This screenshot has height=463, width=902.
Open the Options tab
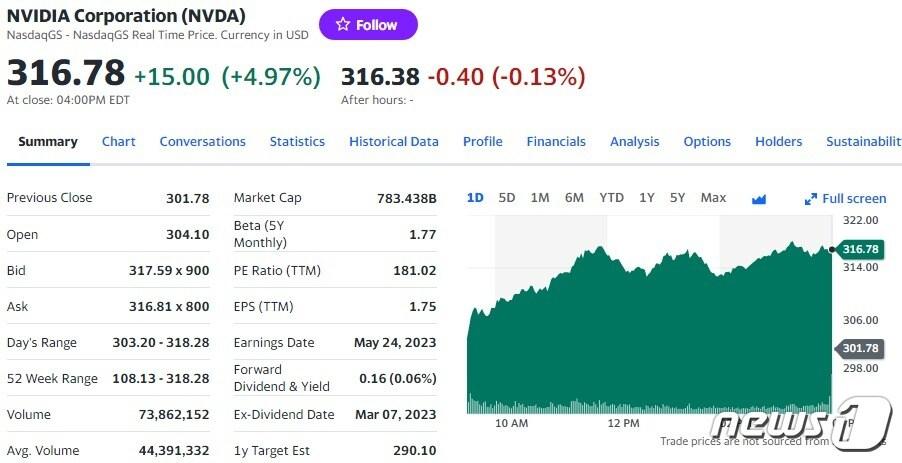[707, 142]
